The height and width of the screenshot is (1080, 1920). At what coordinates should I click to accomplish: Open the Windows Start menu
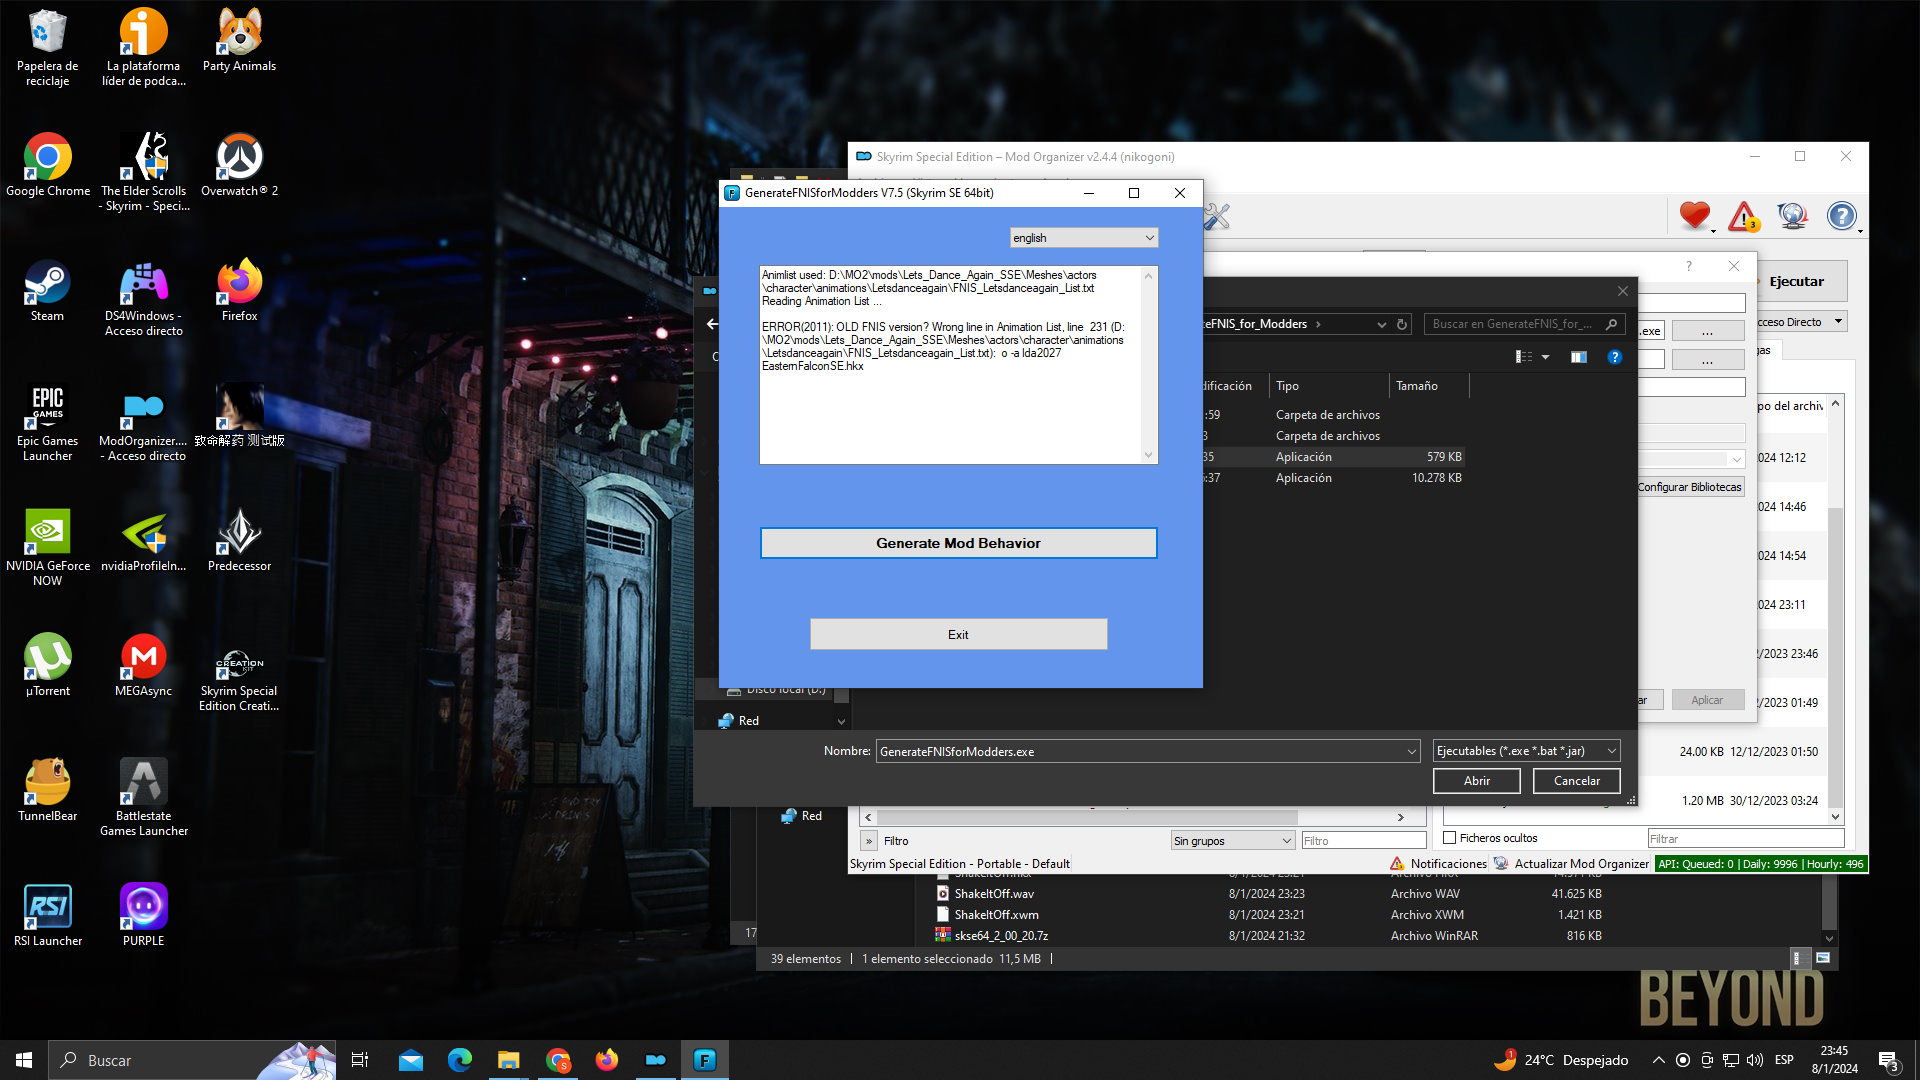(24, 1060)
